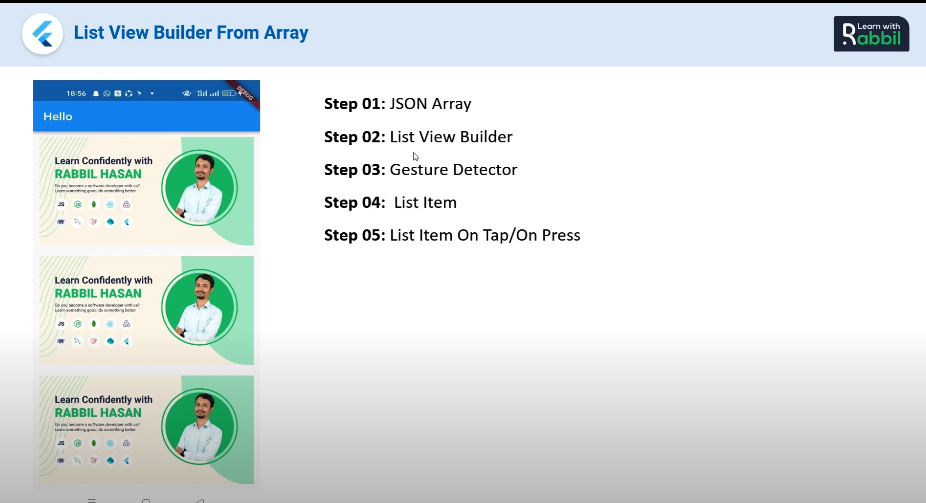Image resolution: width=926 pixels, height=503 pixels.
Task: Tap the Android recent apps navigation icon
Action: pos(92,499)
